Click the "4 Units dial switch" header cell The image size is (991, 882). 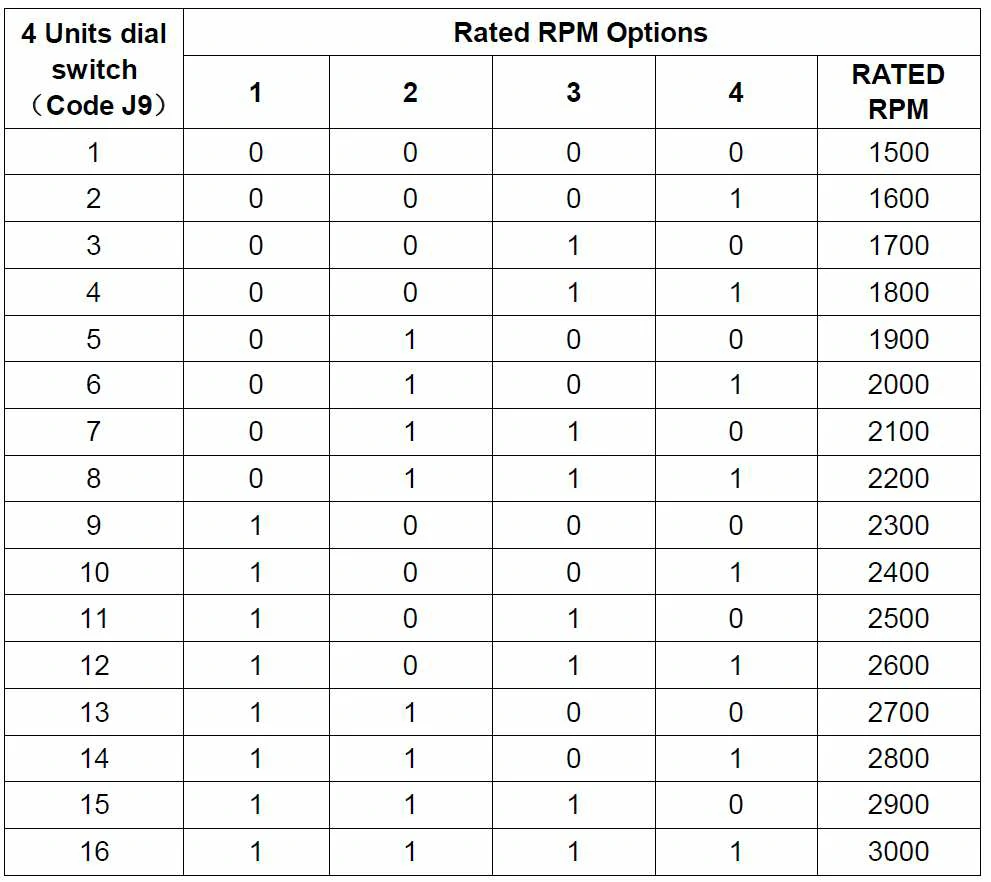pyautogui.click(x=93, y=69)
